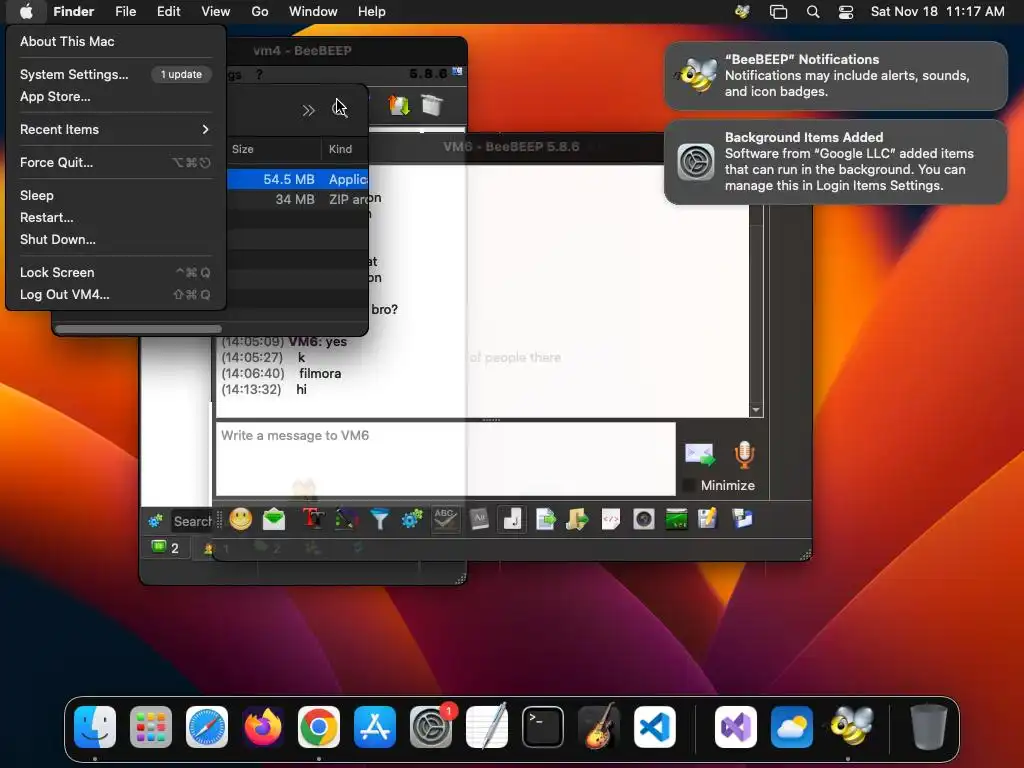
Task: Click BeeBEEP bee icon in Dock
Action: click(x=852, y=726)
